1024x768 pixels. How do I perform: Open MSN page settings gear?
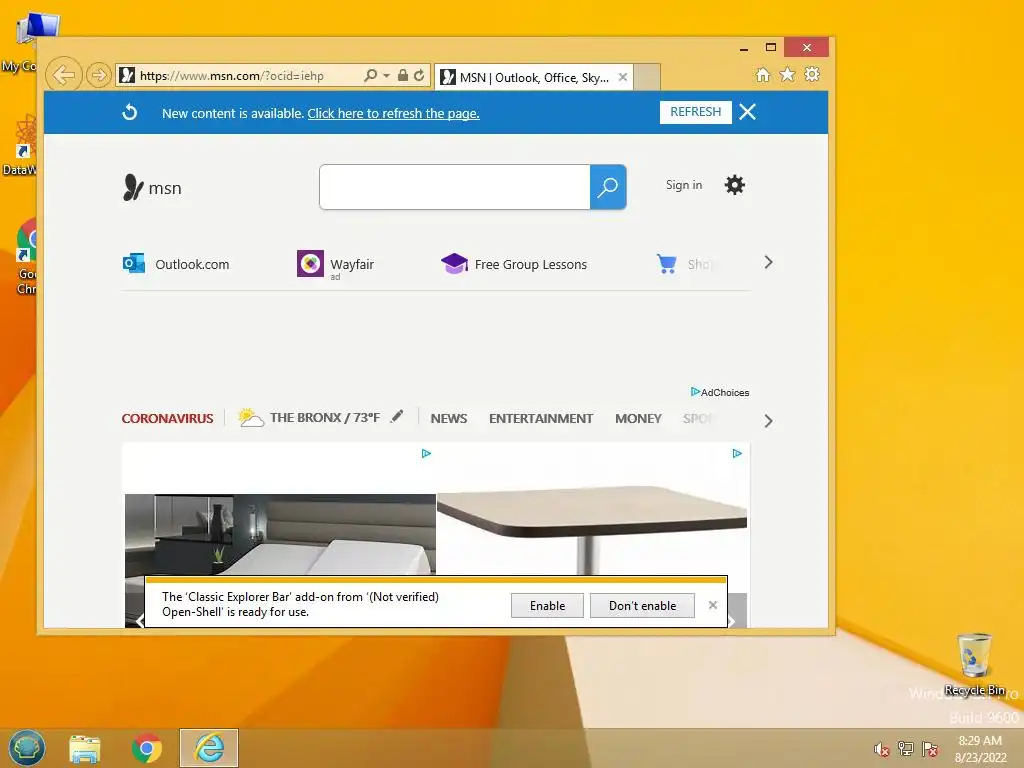point(735,185)
